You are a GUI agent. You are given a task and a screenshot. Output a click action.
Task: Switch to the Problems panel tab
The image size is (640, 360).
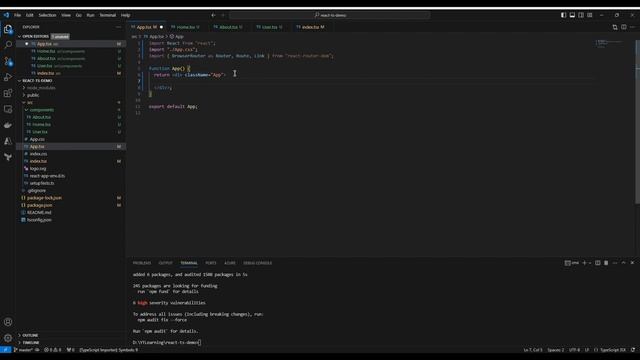142,263
